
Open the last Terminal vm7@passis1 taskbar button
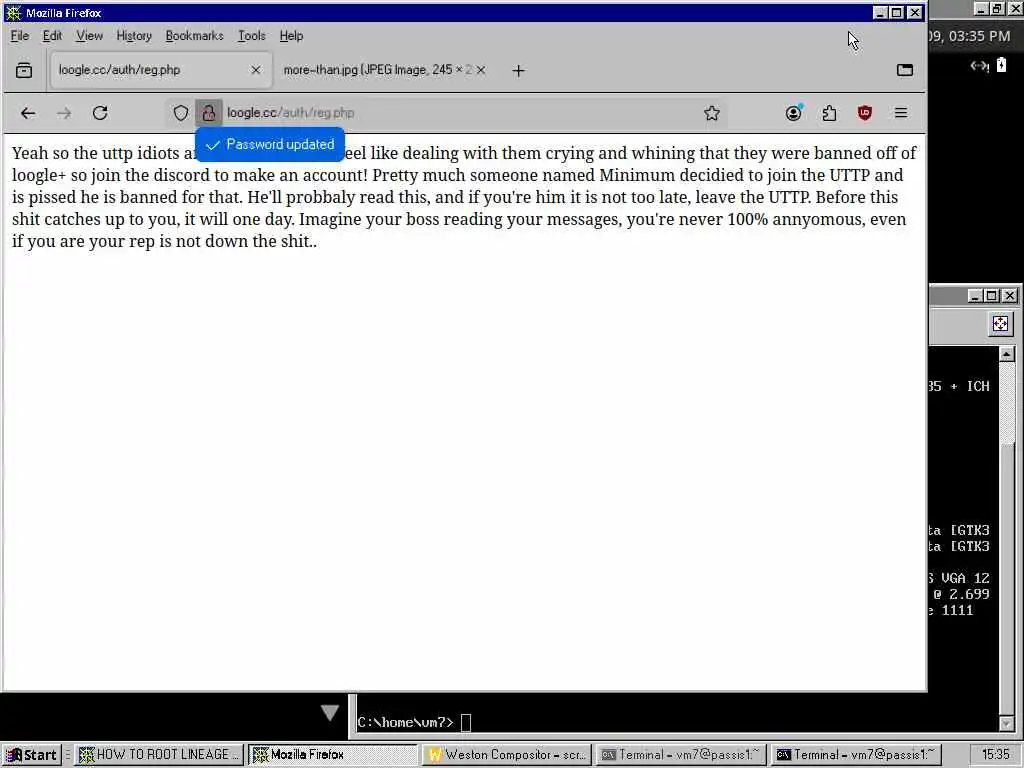[x=855, y=755]
